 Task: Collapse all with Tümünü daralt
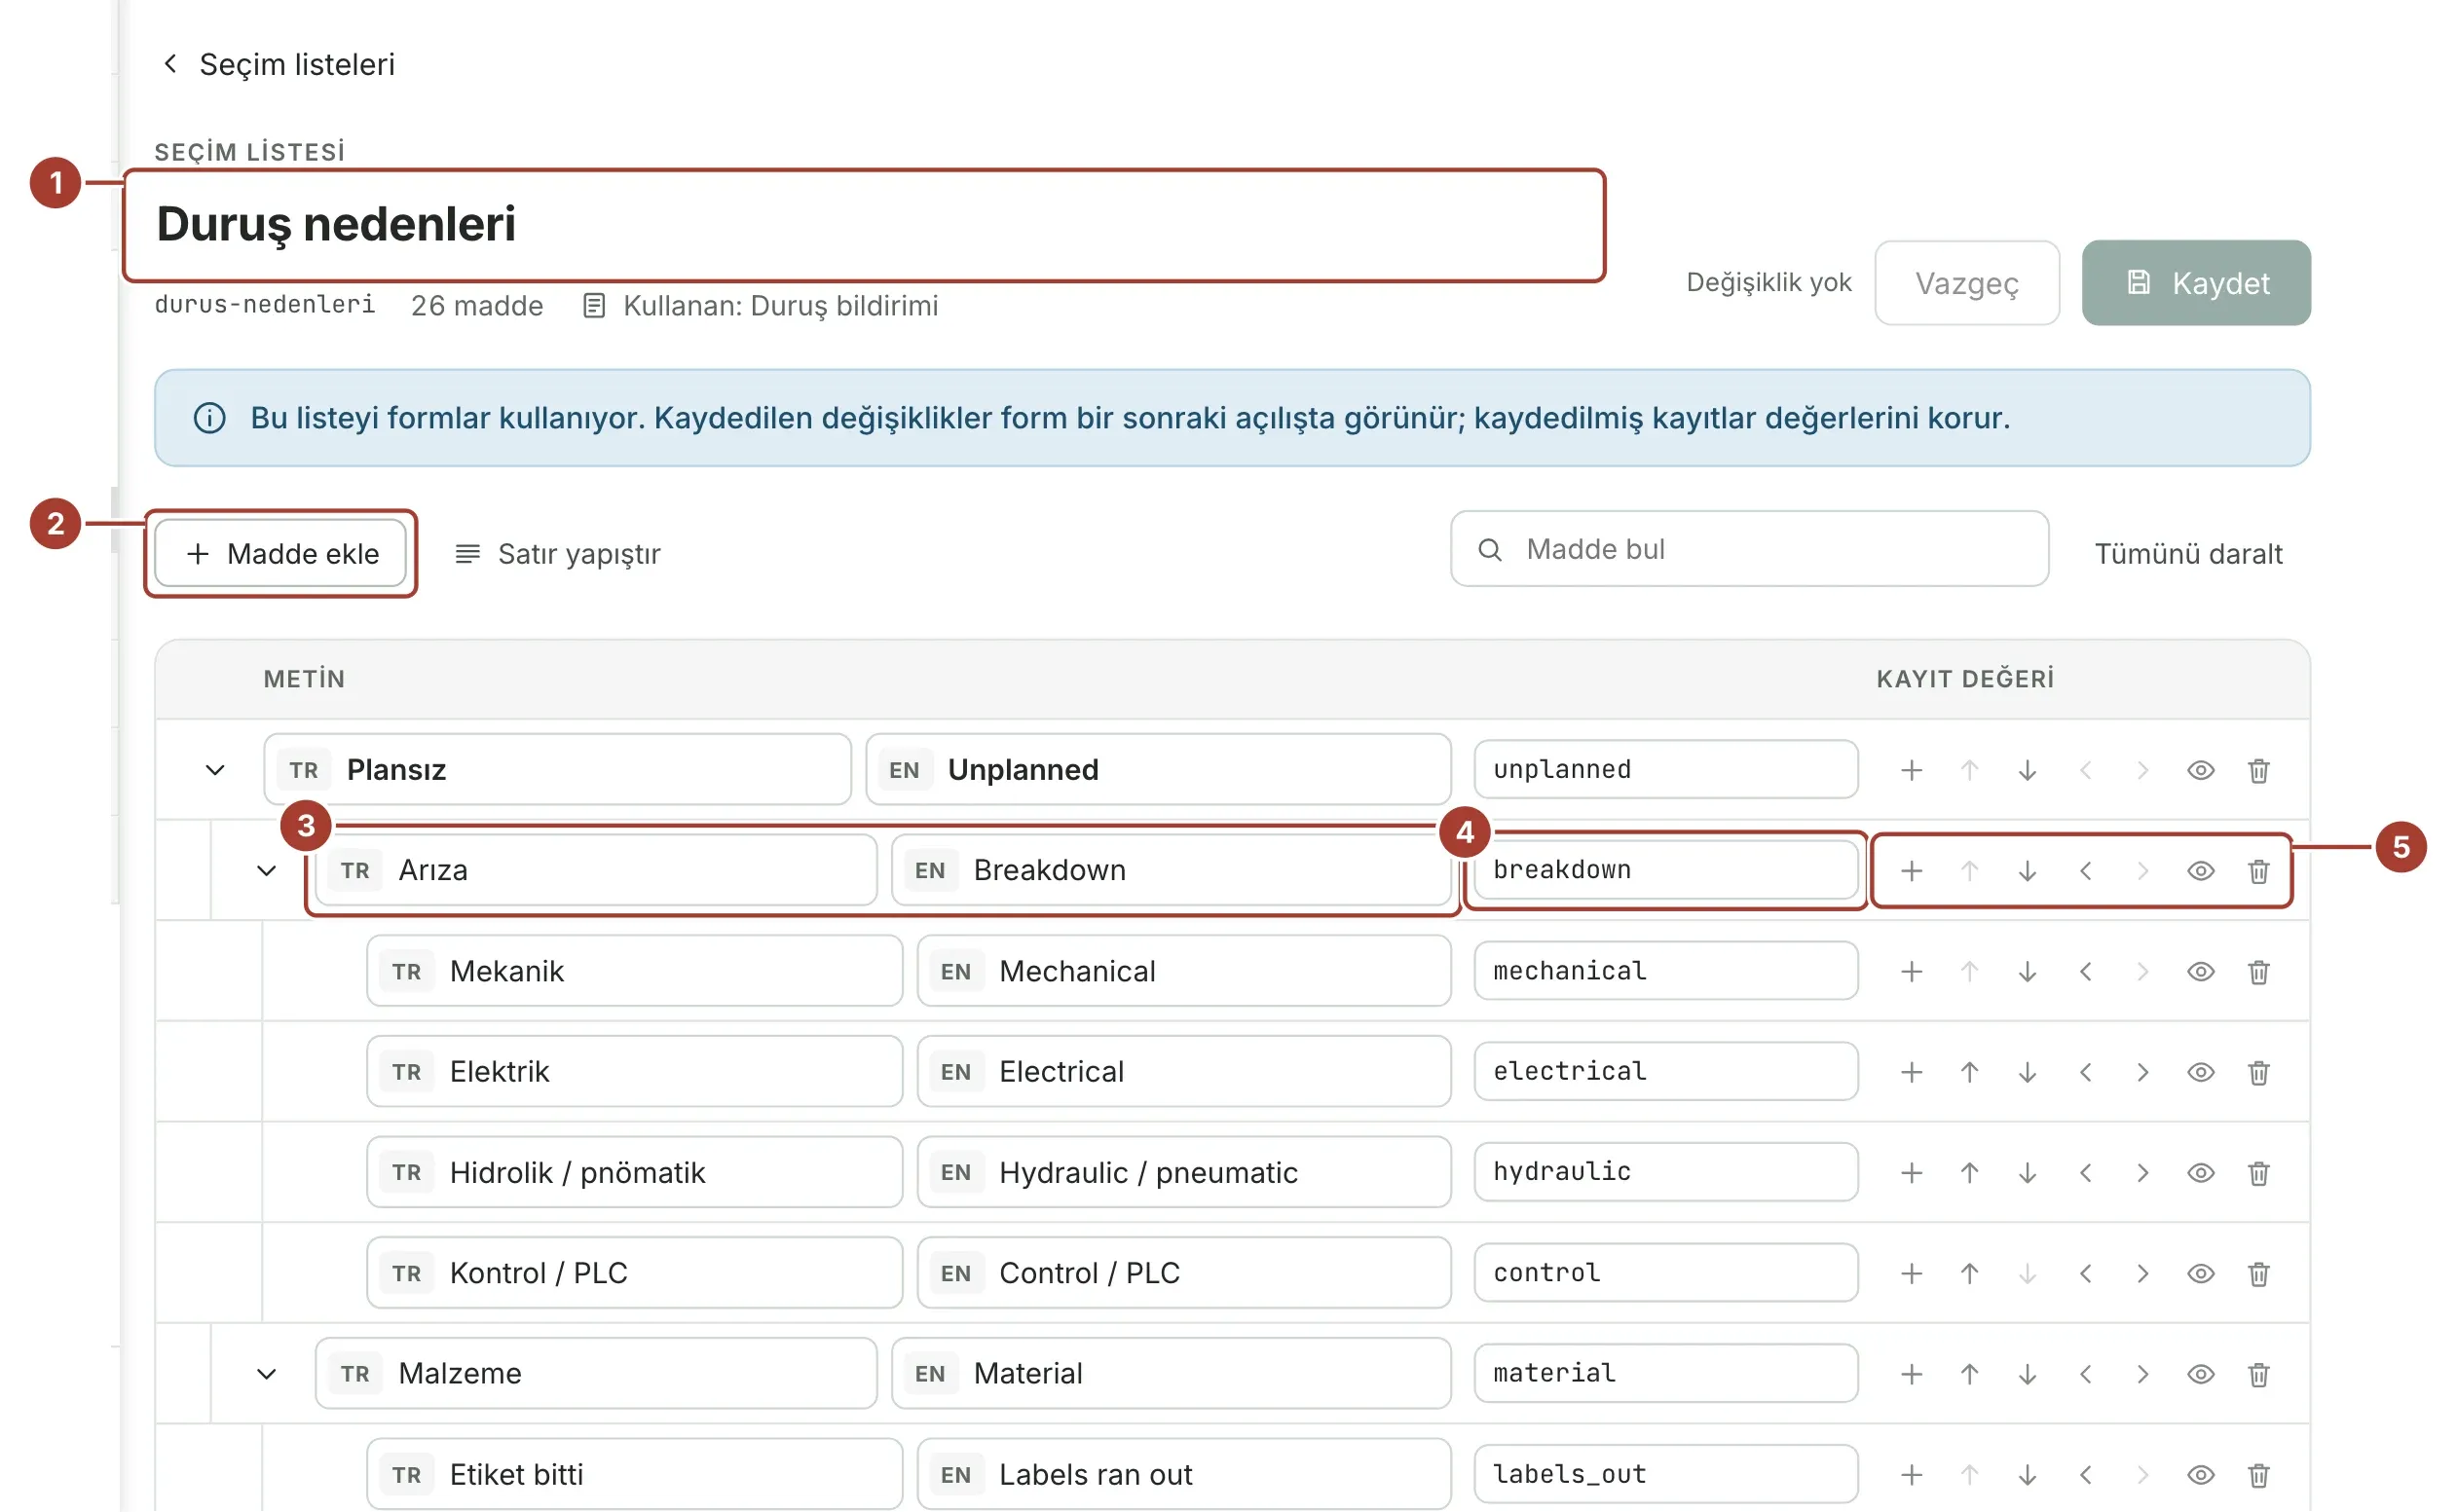pos(2188,554)
